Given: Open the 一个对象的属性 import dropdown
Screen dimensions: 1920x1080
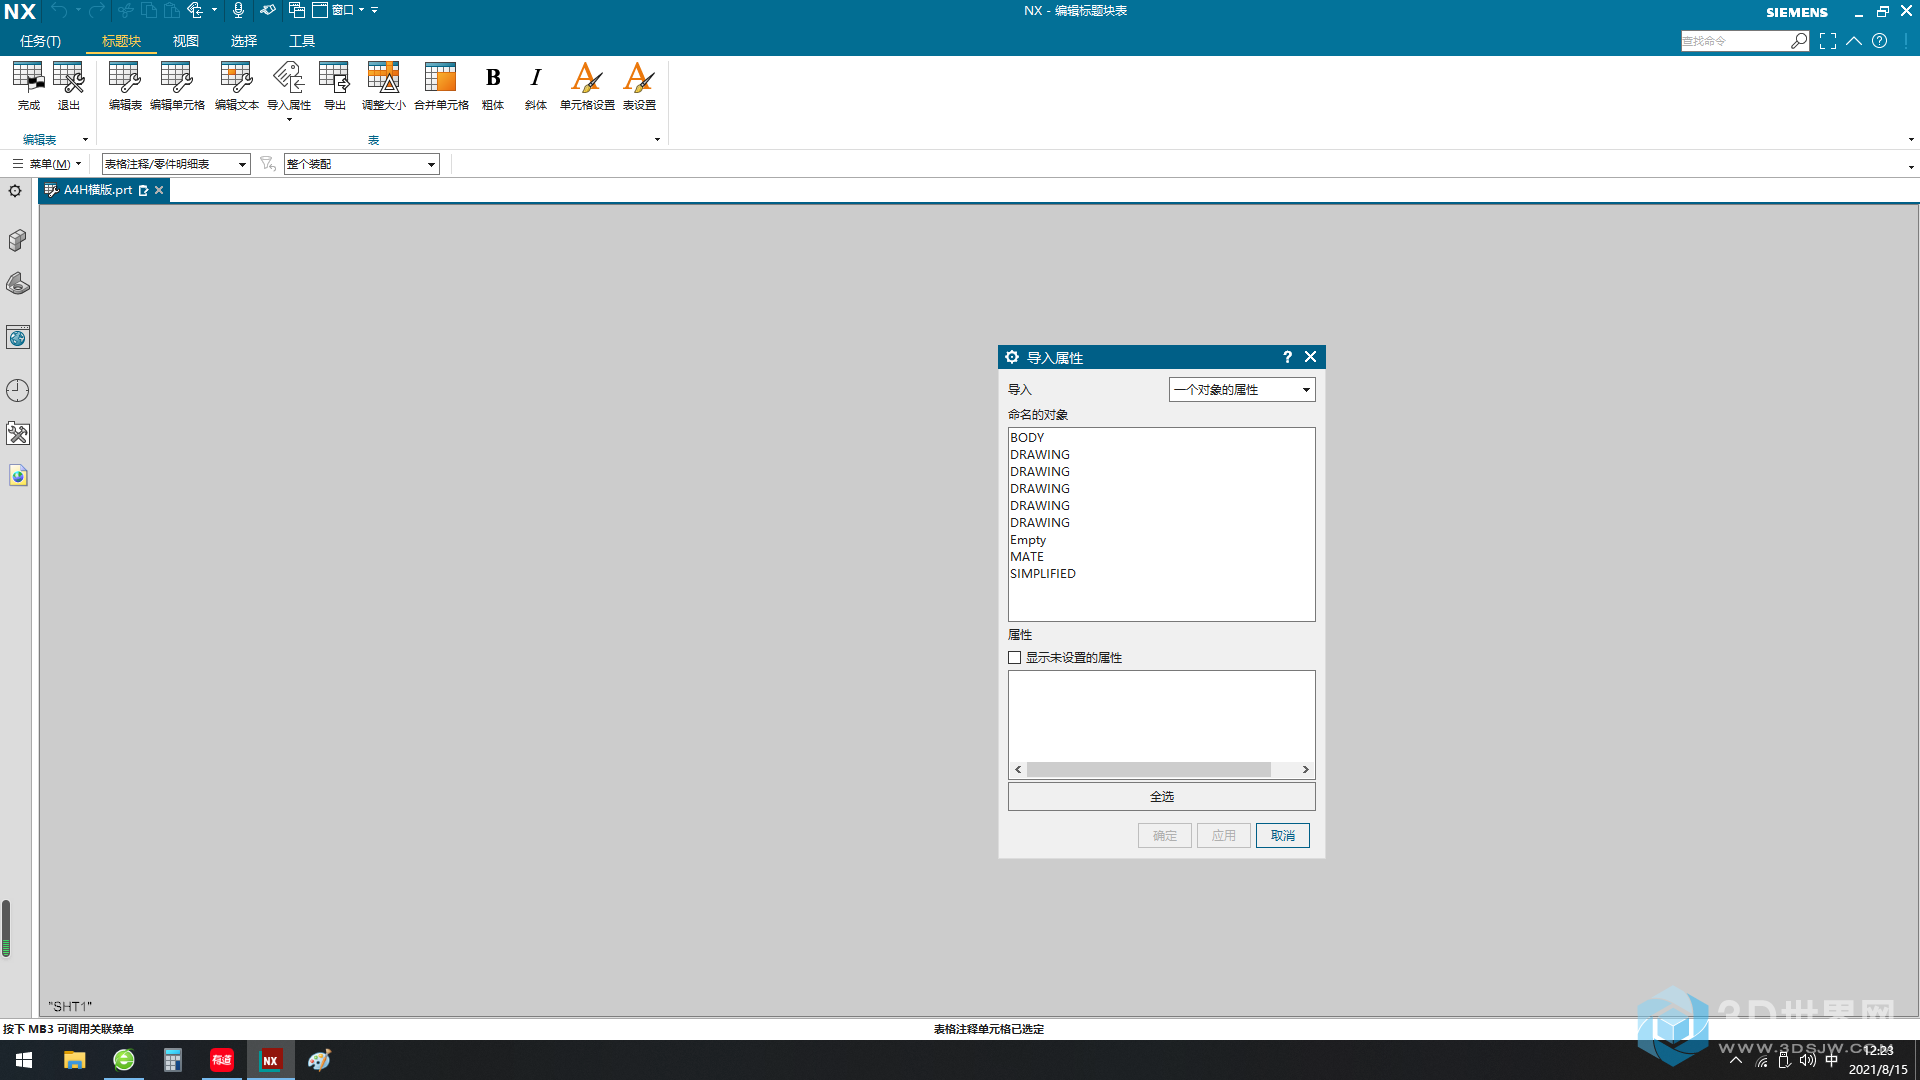Looking at the screenshot, I should pos(1241,390).
